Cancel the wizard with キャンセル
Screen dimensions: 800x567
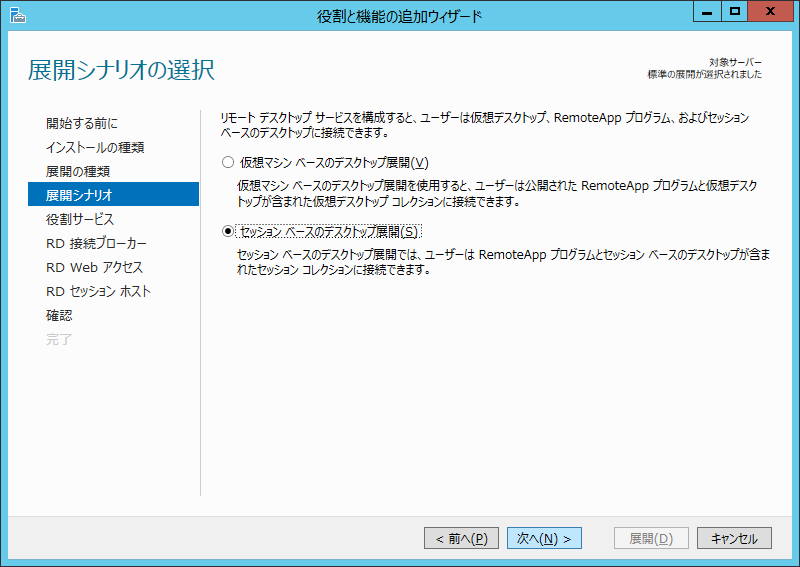point(734,538)
